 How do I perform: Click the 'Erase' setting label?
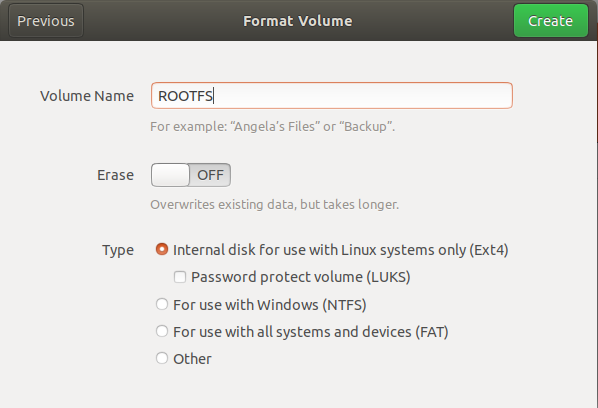click(115, 175)
